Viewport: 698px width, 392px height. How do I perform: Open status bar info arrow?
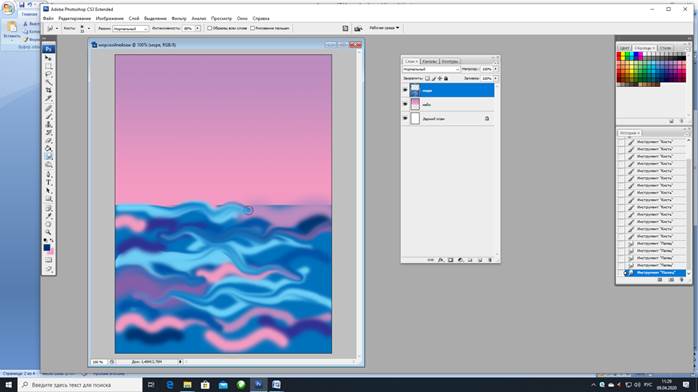[x=180, y=362]
